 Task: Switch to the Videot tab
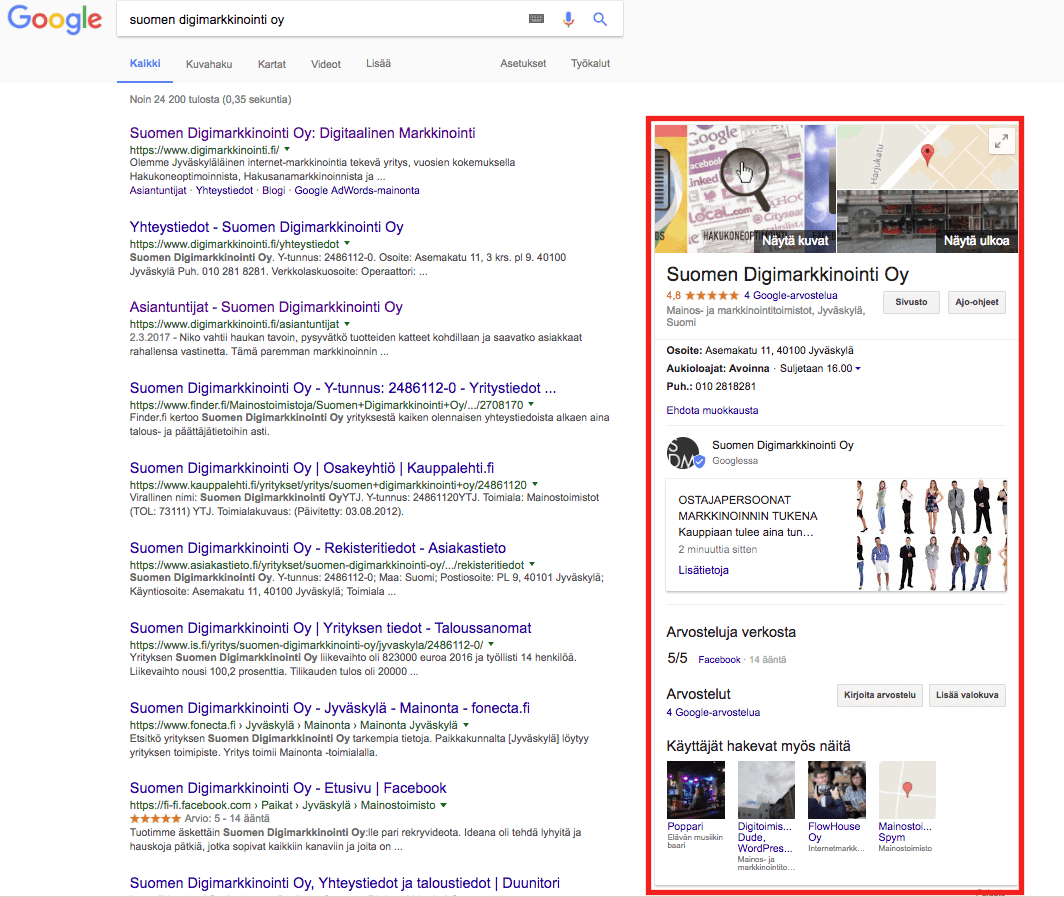click(x=326, y=64)
